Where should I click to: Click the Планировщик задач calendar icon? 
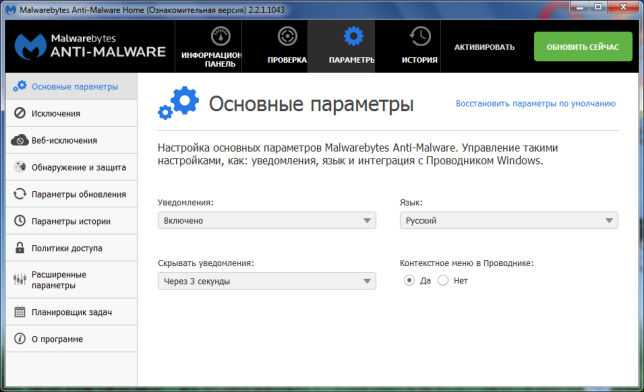[x=20, y=312]
